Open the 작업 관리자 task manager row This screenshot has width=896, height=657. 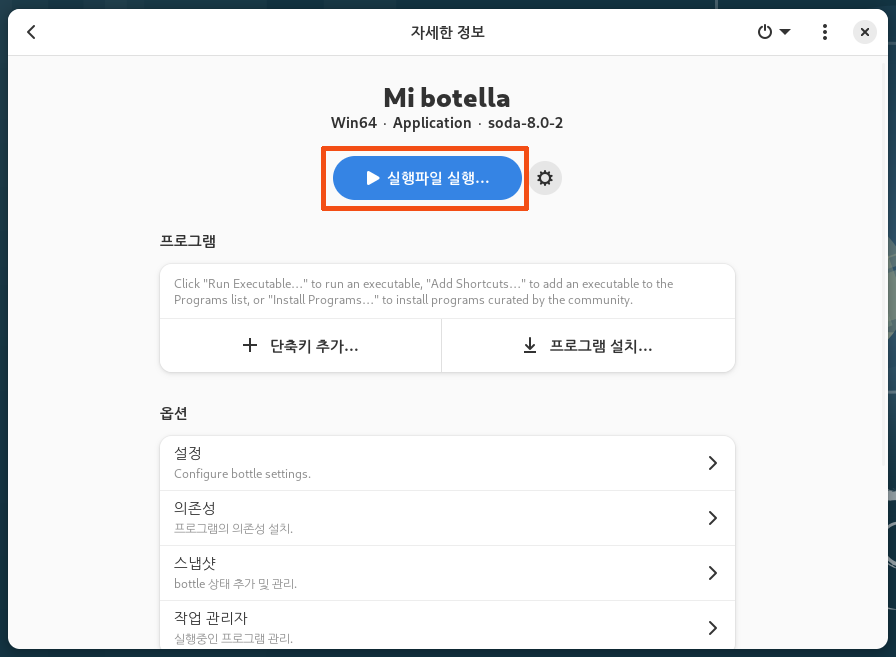click(447, 625)
